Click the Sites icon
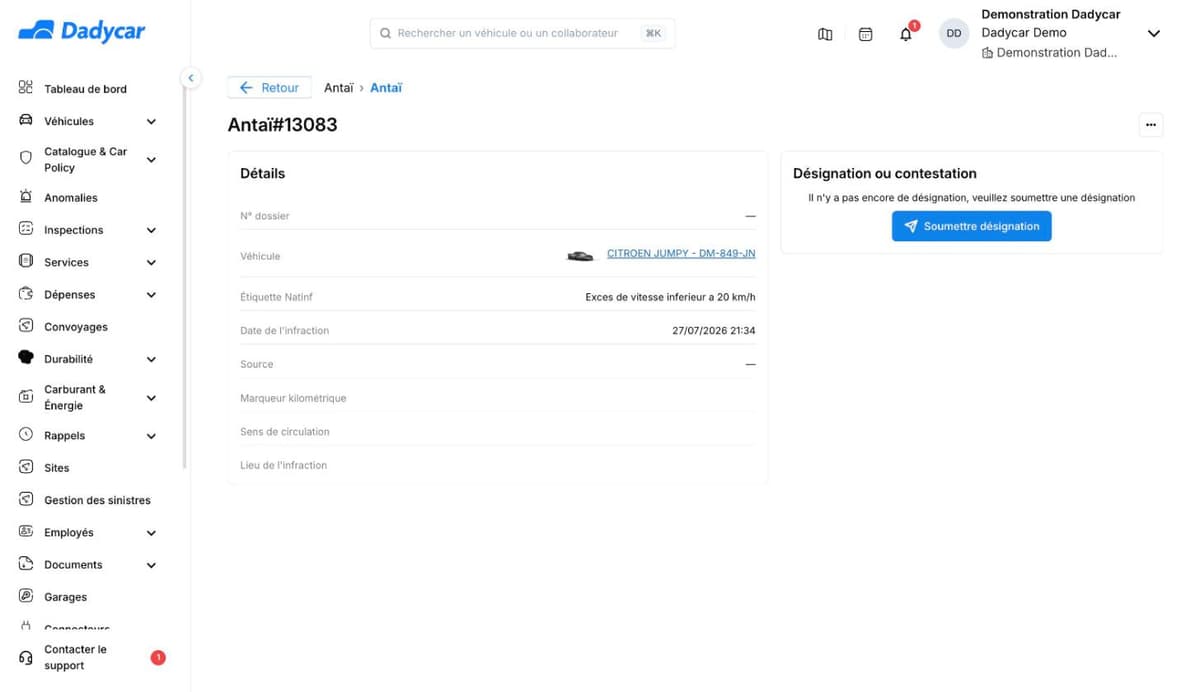 click(x=26, y=467)
